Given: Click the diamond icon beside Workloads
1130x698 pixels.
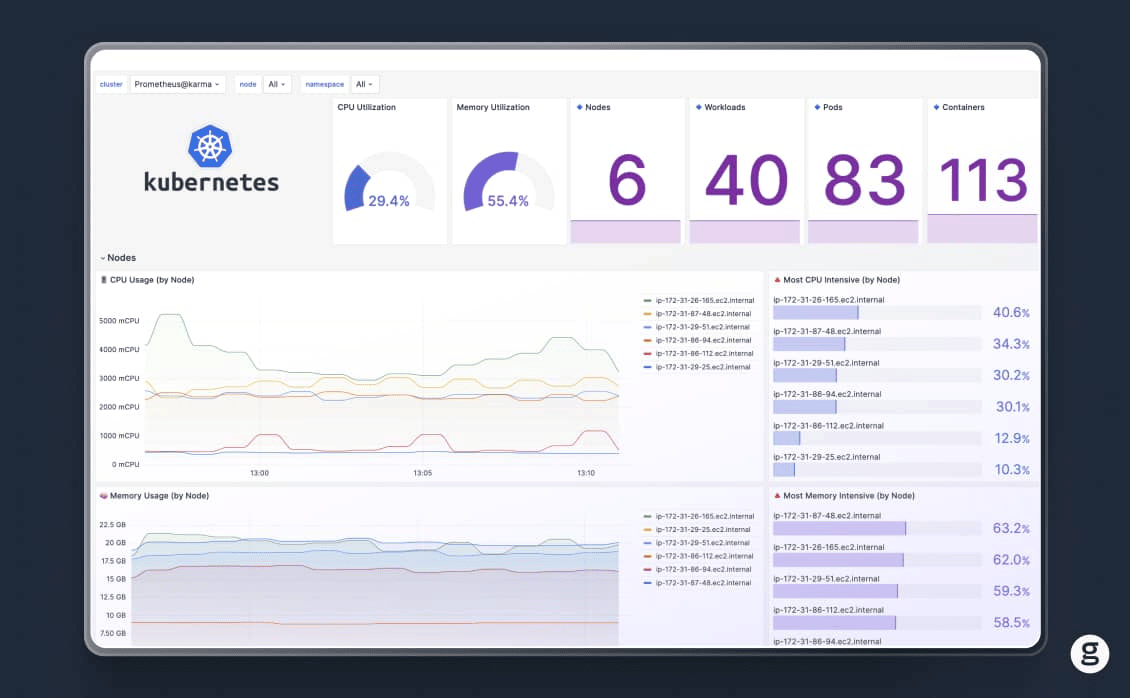Looking at the screenshot, I should click(x=698, y=107).
